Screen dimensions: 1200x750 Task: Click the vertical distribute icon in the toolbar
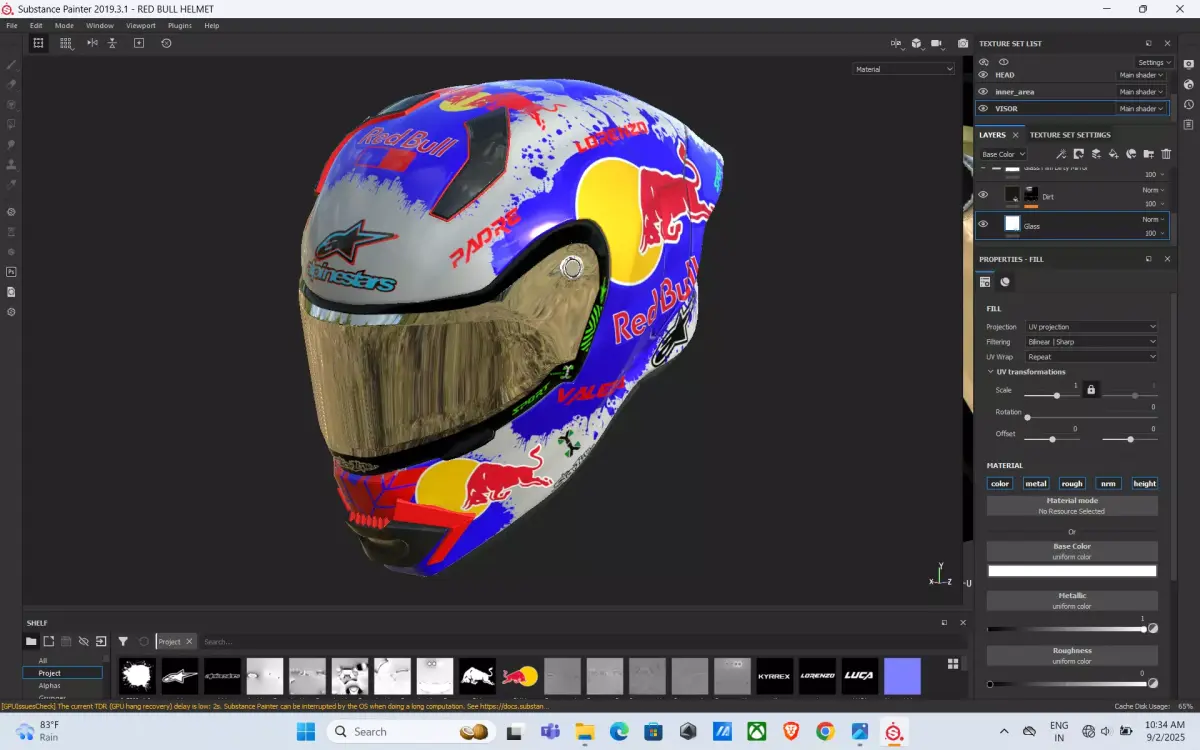tap(112, 43)
